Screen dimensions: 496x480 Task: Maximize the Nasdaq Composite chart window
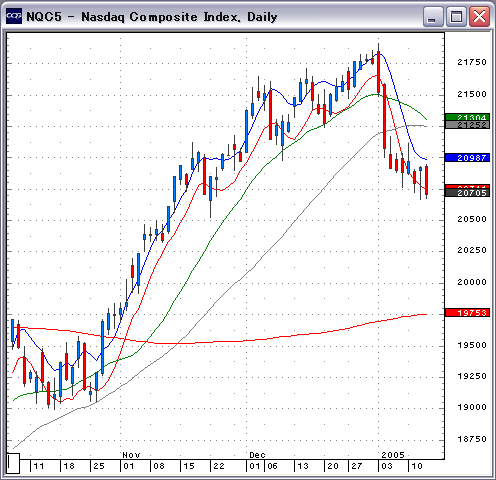tap(456, 16)
